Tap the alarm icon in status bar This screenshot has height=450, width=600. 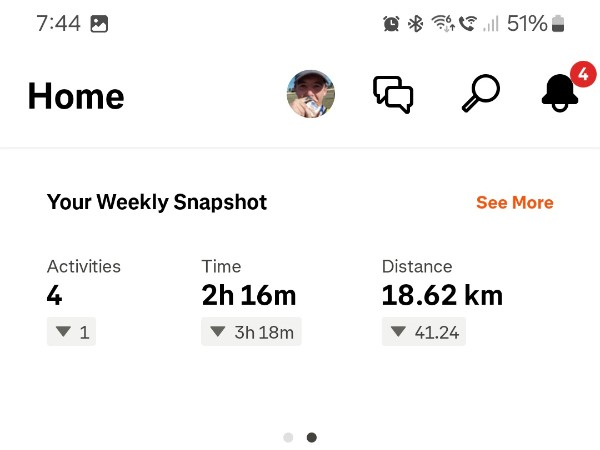click(x=391, y=23)
